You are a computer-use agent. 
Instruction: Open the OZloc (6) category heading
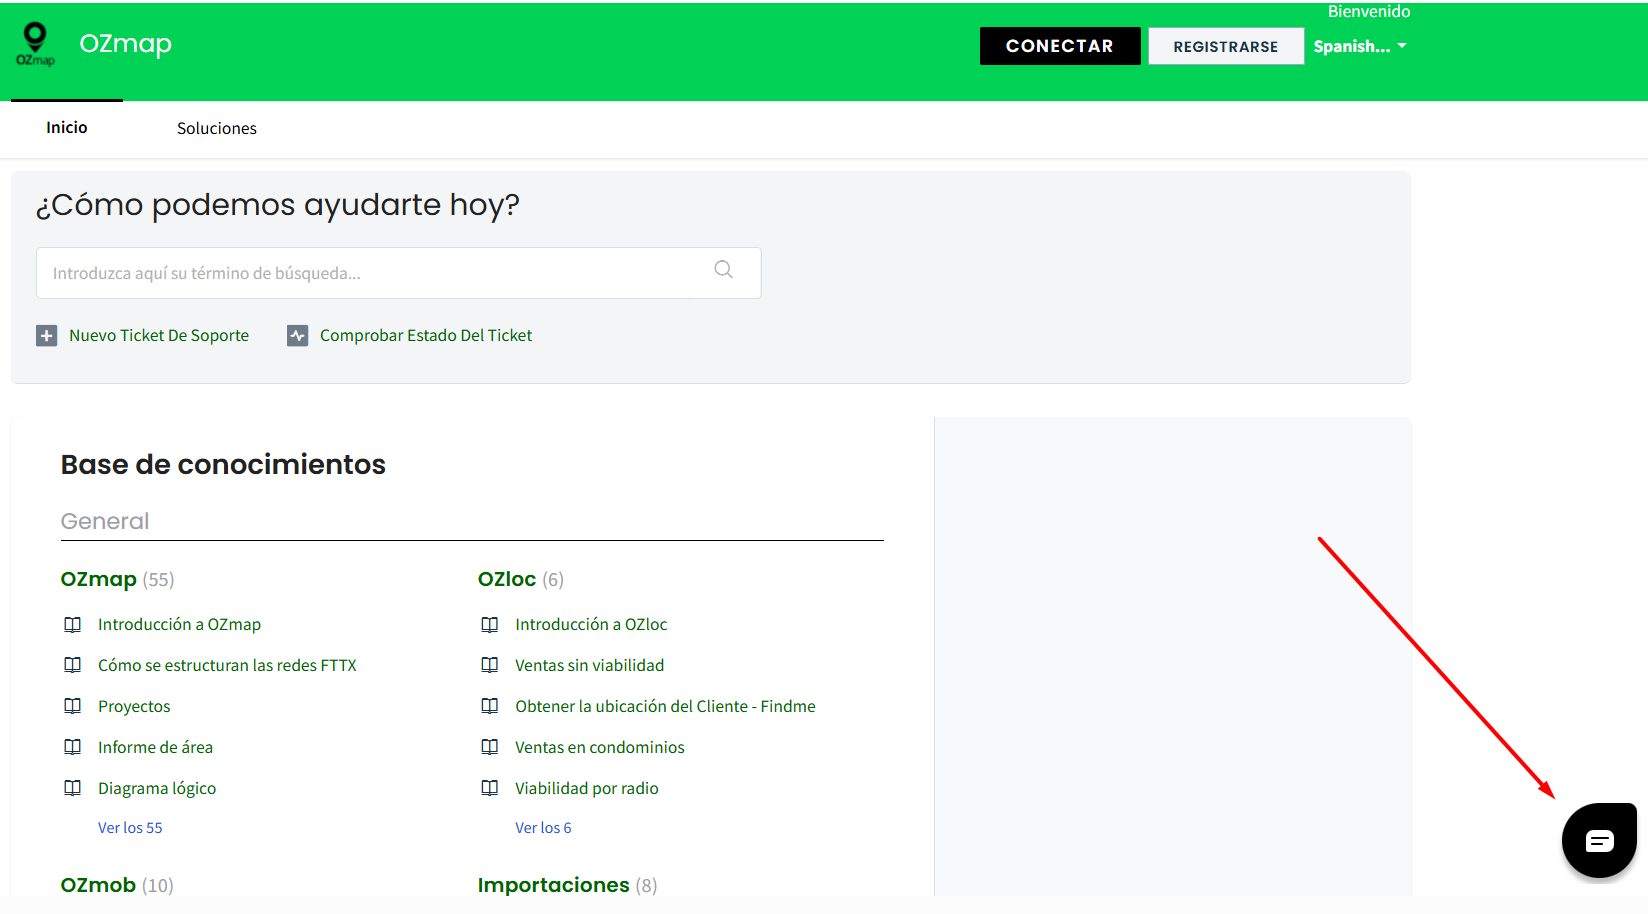(521, 579)
